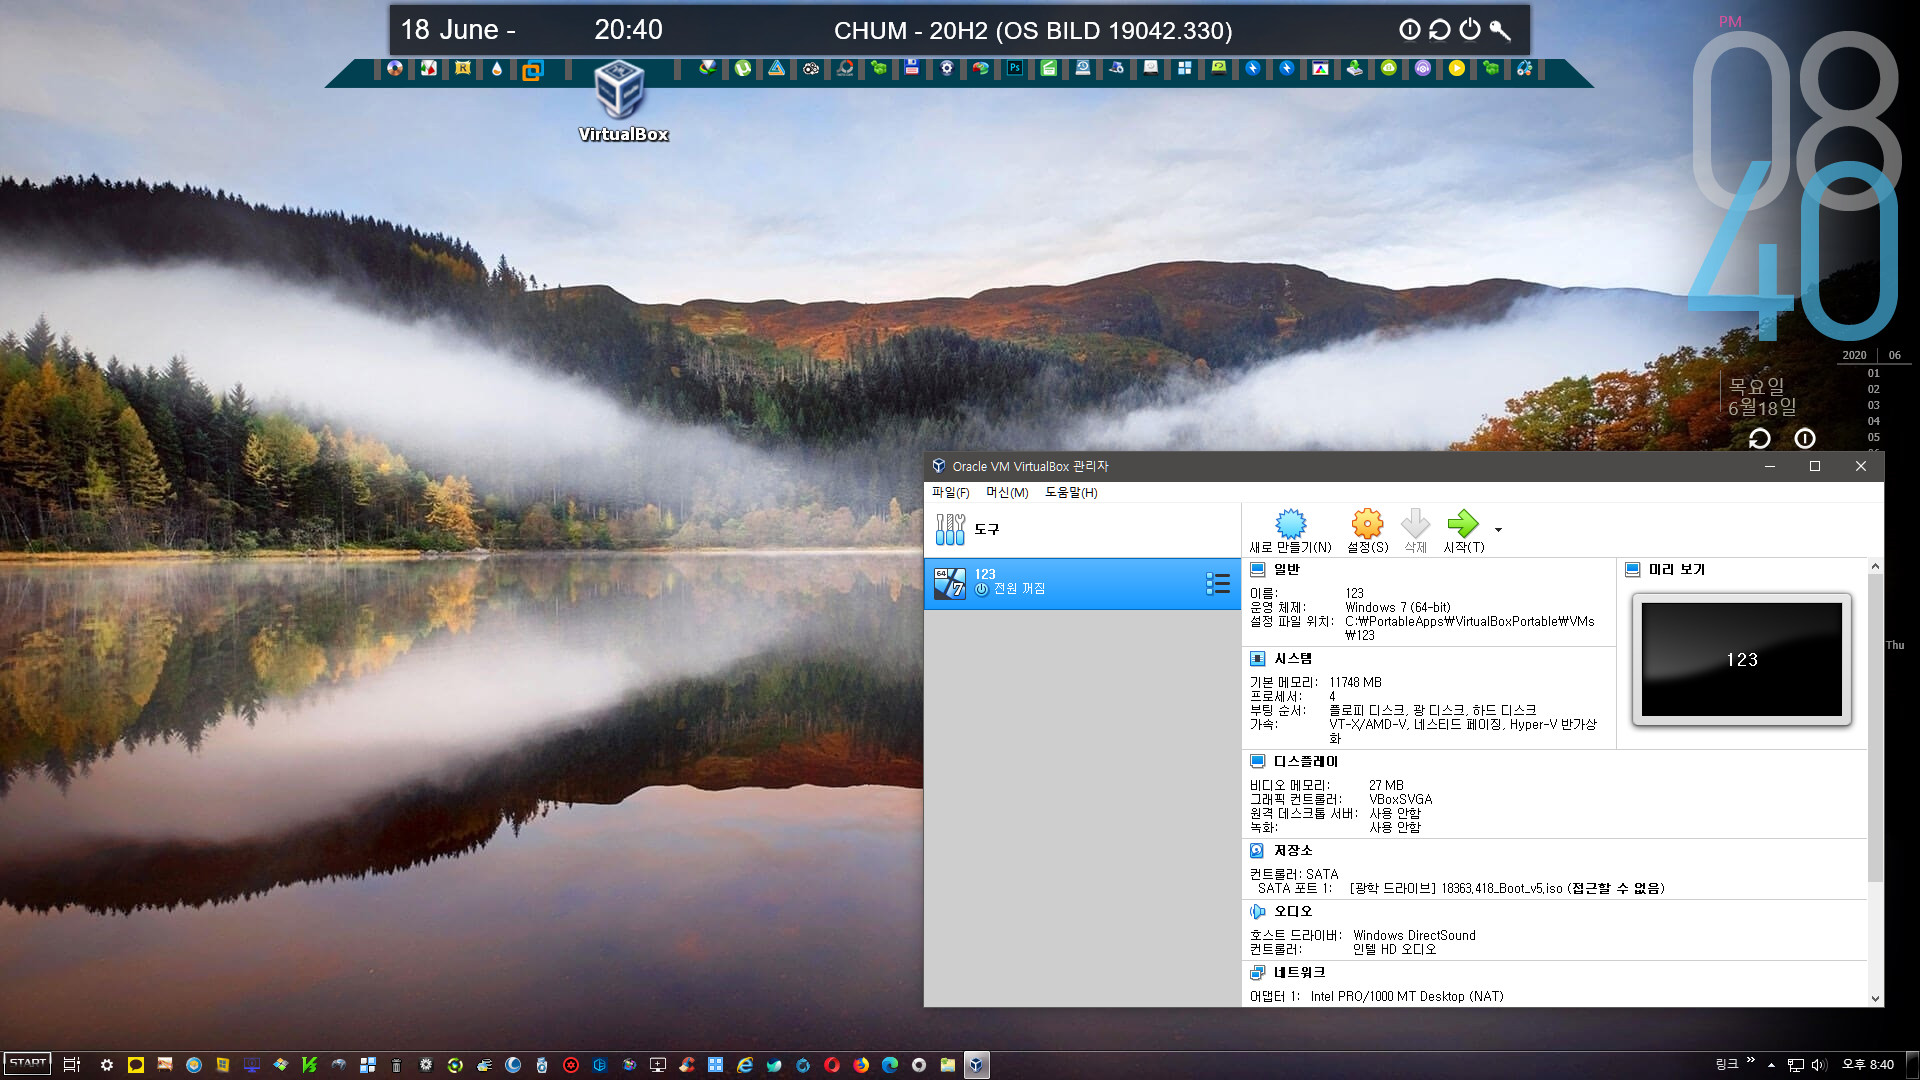Expand the Start button dropdown arrow
Image resolution: width=1920 pixels, height=1080 pixels.
pyautogui.click(x=1498, y=530)
